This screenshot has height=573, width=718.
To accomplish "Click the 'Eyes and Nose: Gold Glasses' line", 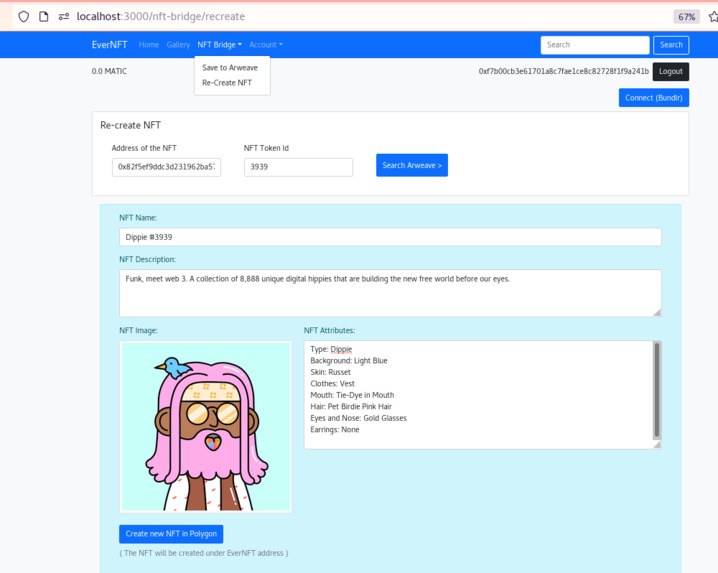I will click(359, 418).
